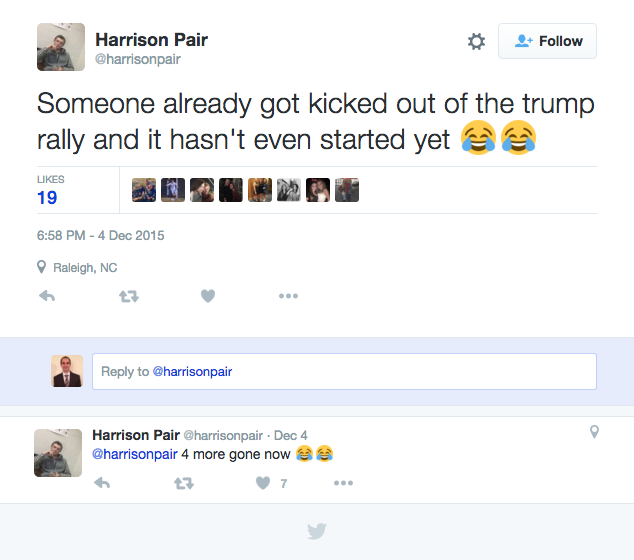The width and height of the screenshot is (634, 560).
Task: Open the 19 likes count
Action: 47,197
